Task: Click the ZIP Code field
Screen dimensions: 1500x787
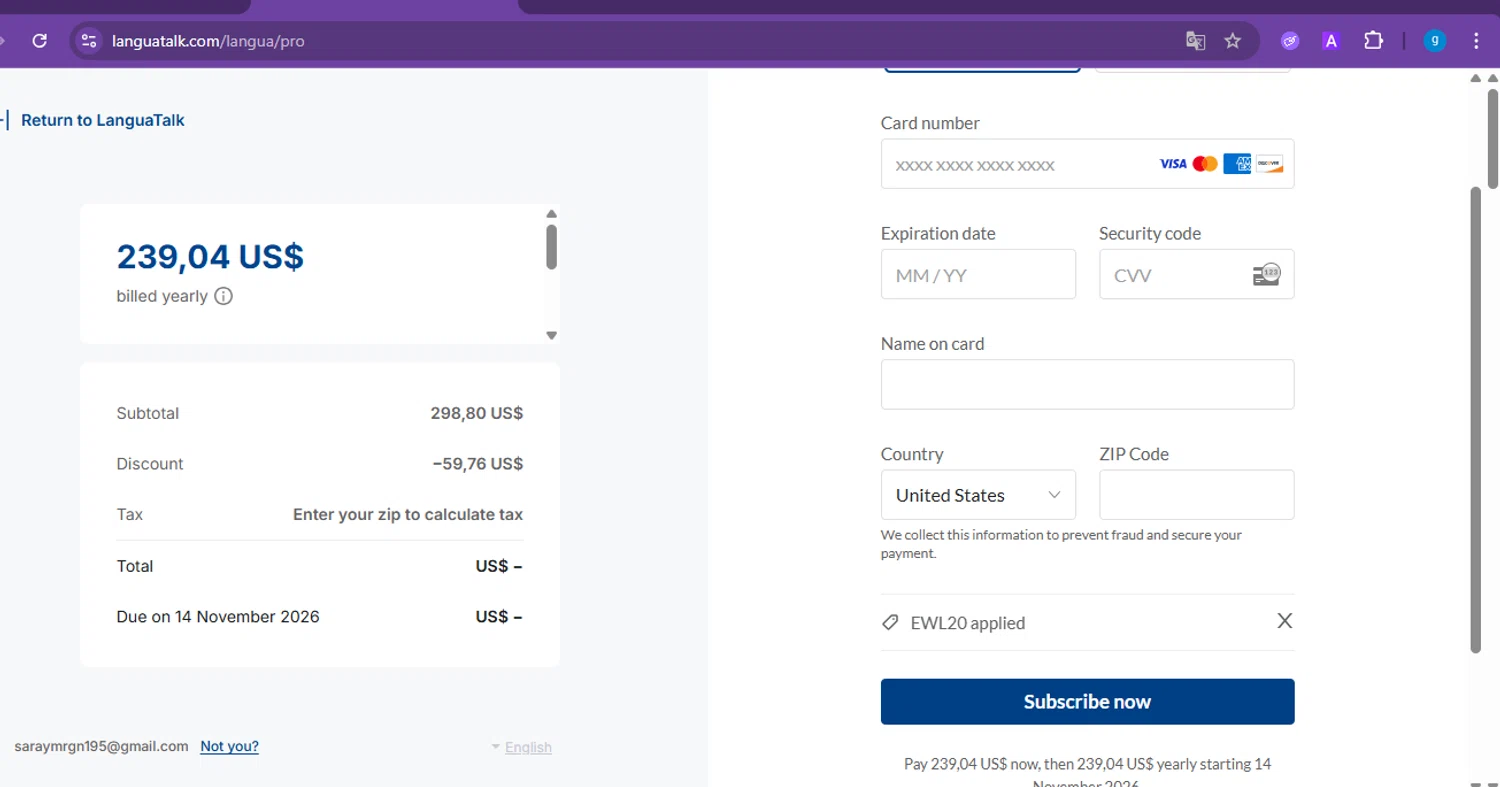Action: pyautogui.click(x=1197, y=495)
